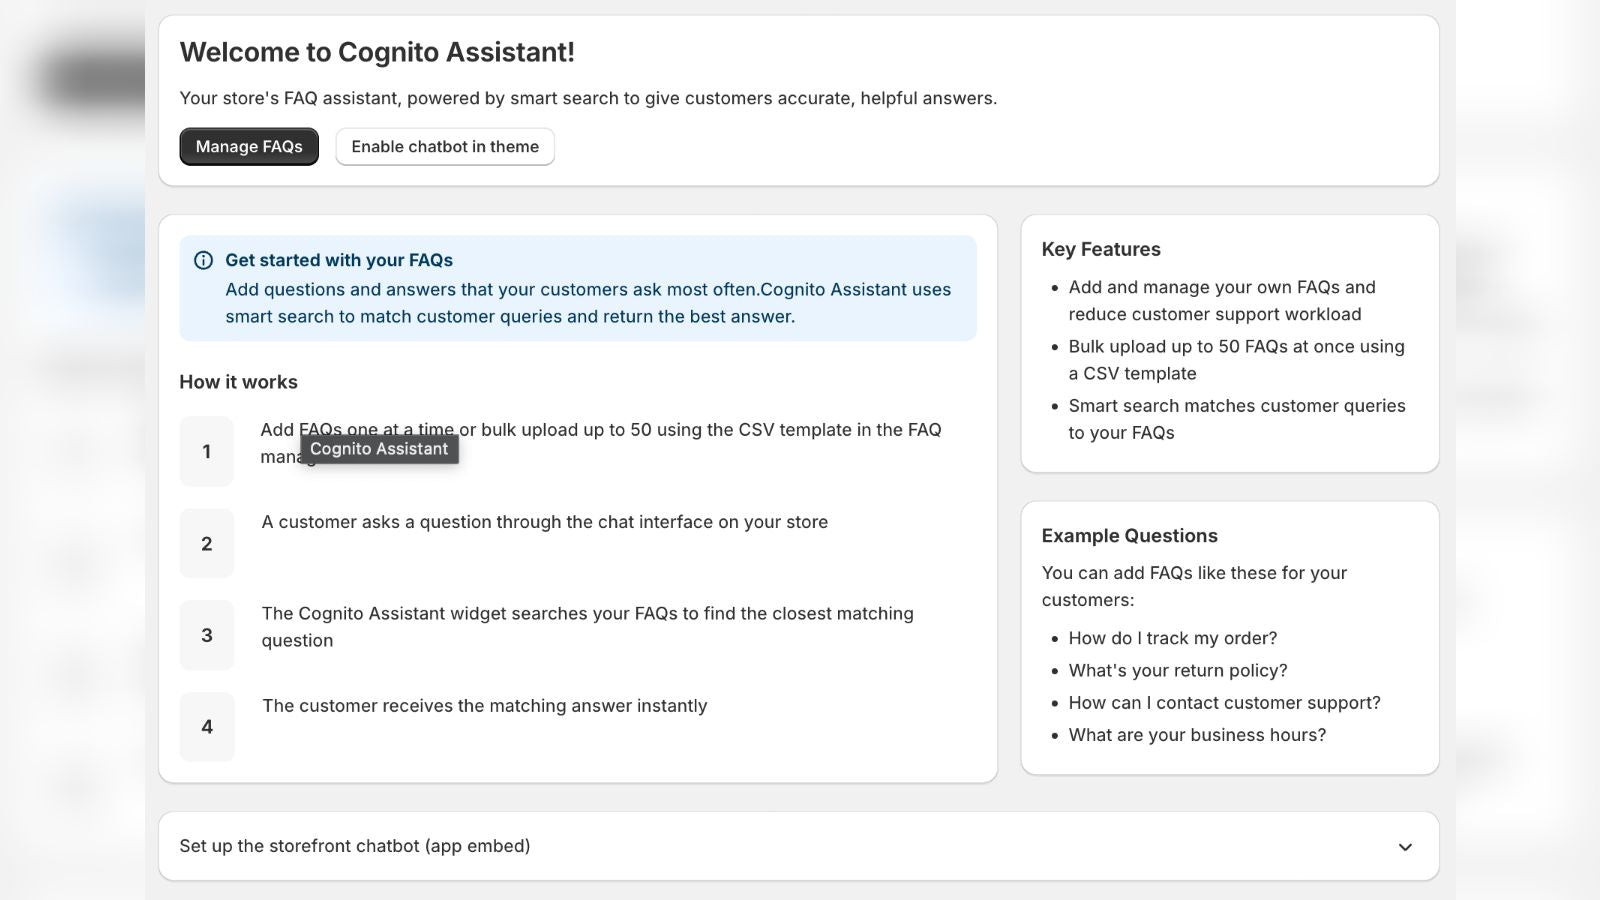Select the What's your return policy example
This screenshot has width=1600, height=900.
click(x=1178, y=670)
